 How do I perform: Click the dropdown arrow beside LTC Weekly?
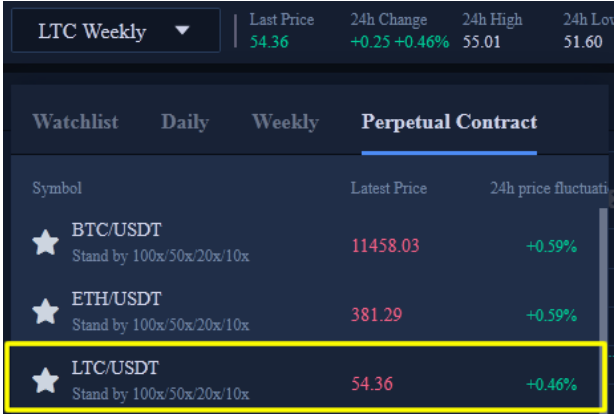pyautogui.click(x=182, y=30)
